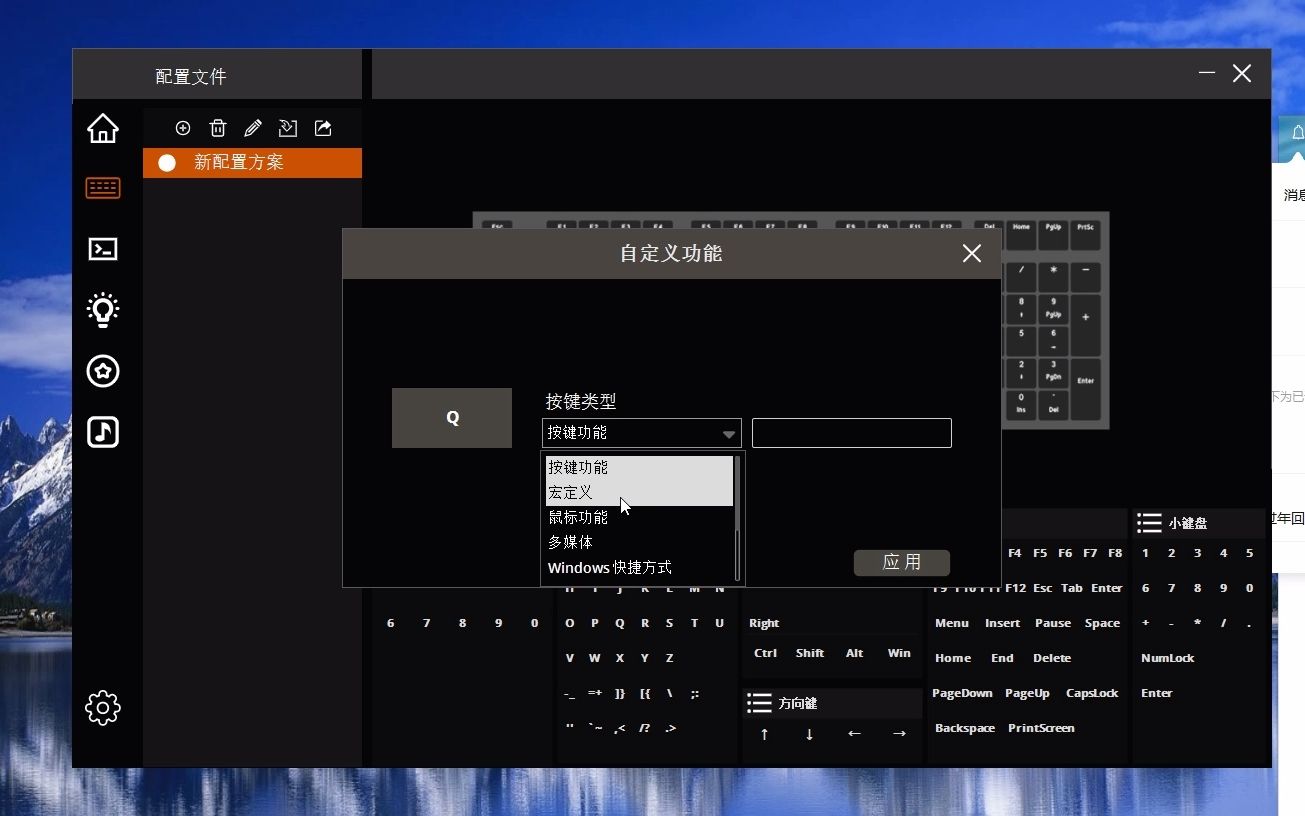Delete profile with trash icon

tap(218, 128)
